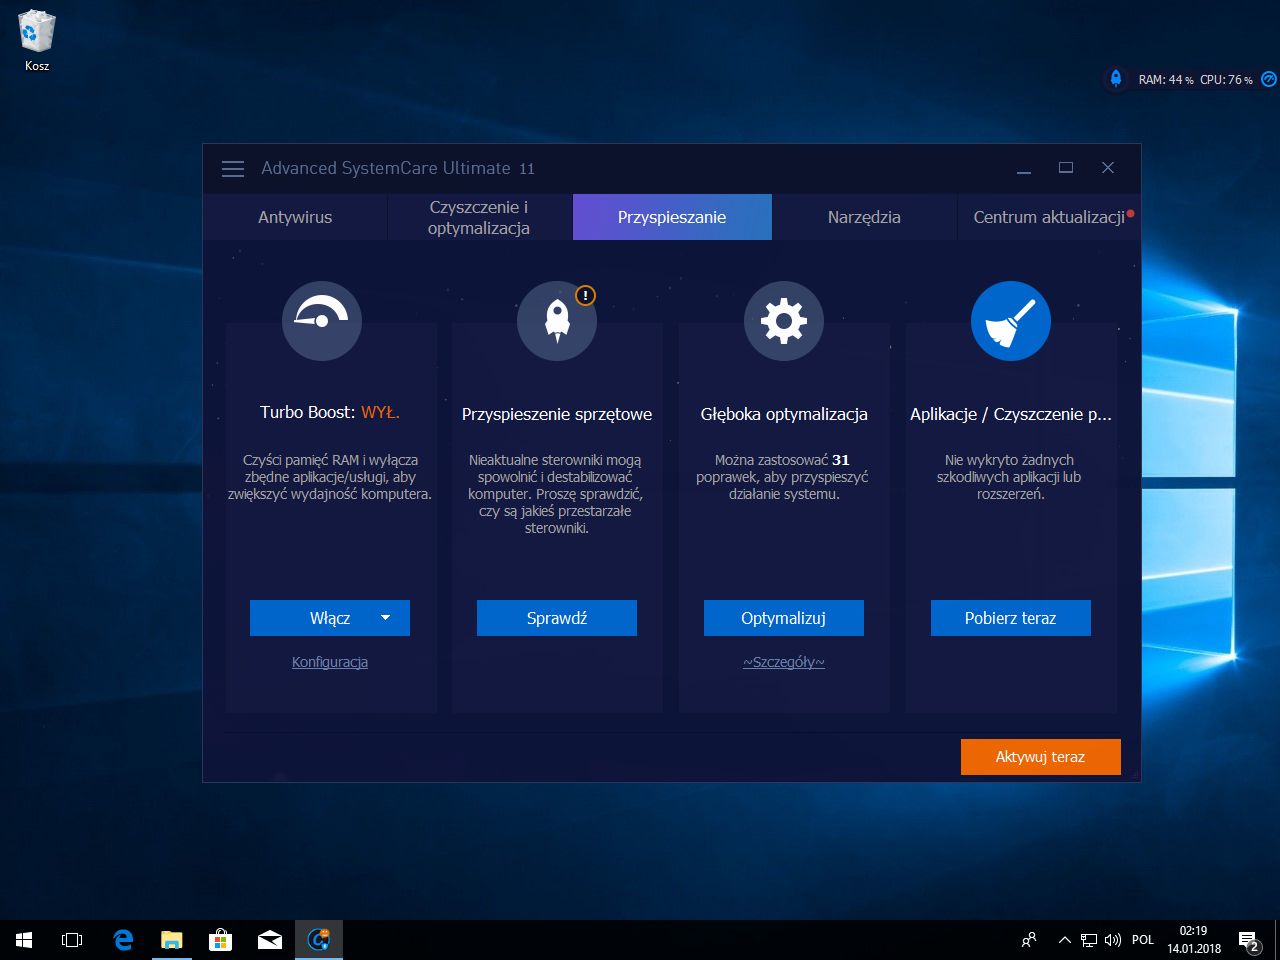Open the Mail app from the taskbar

[x=269, y=940]
